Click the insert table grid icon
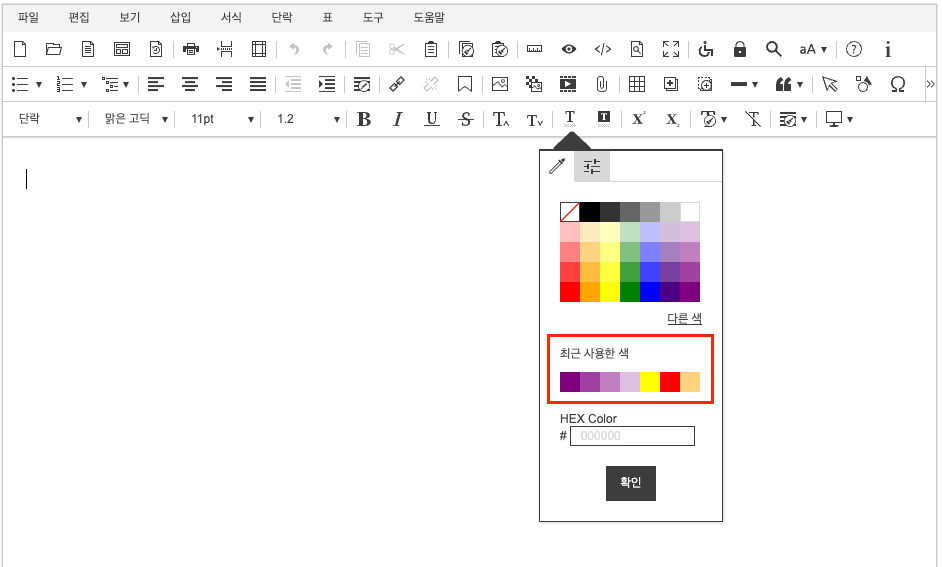Image resolution: width=943 pixels, height=567 pixels. tap(636, 84)
